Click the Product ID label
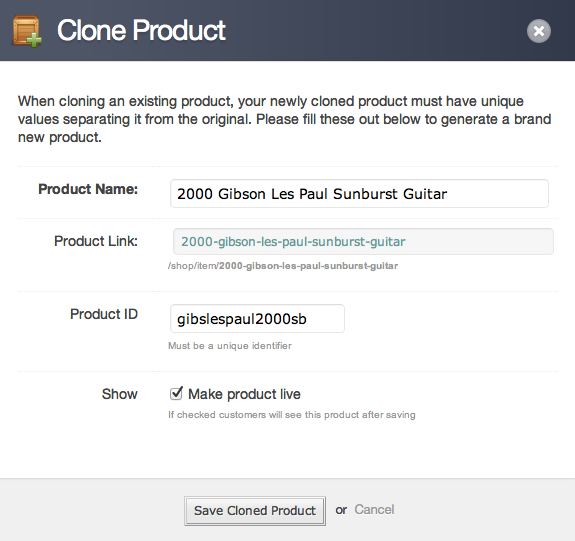Screen dimensions: 575x541 [x=104, y=314]
